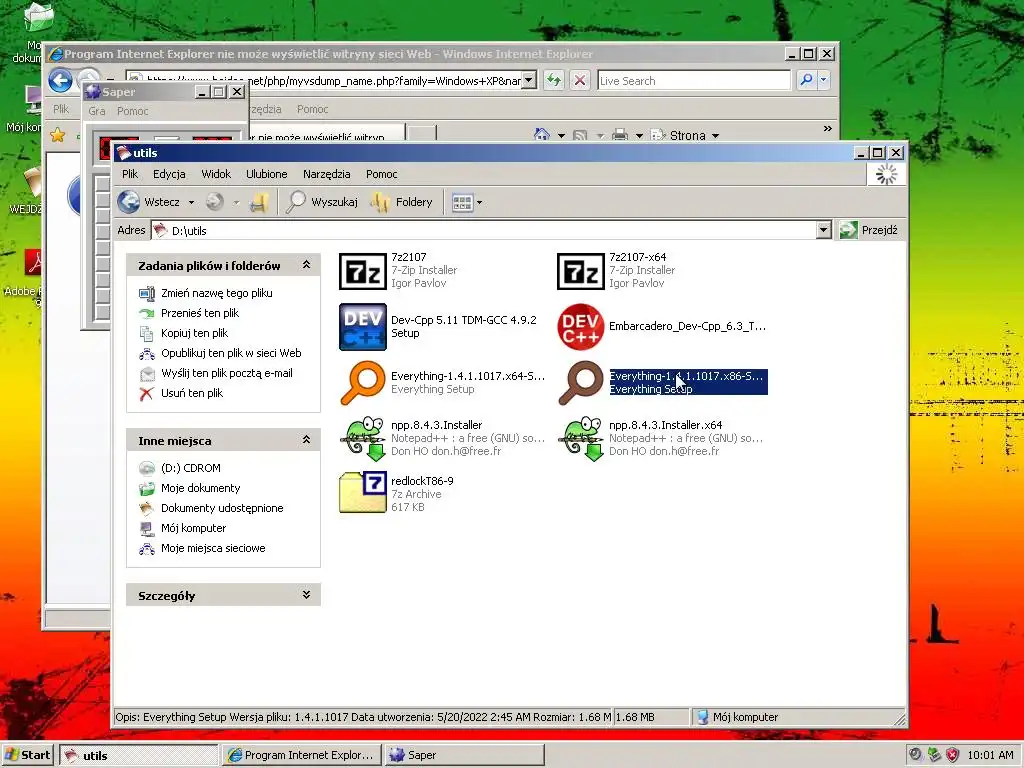Select the Dev-Cpp 5.11 TDM-GCC setup icon
The width and height of the screenshot is (1024, 768).
point(362,327)
